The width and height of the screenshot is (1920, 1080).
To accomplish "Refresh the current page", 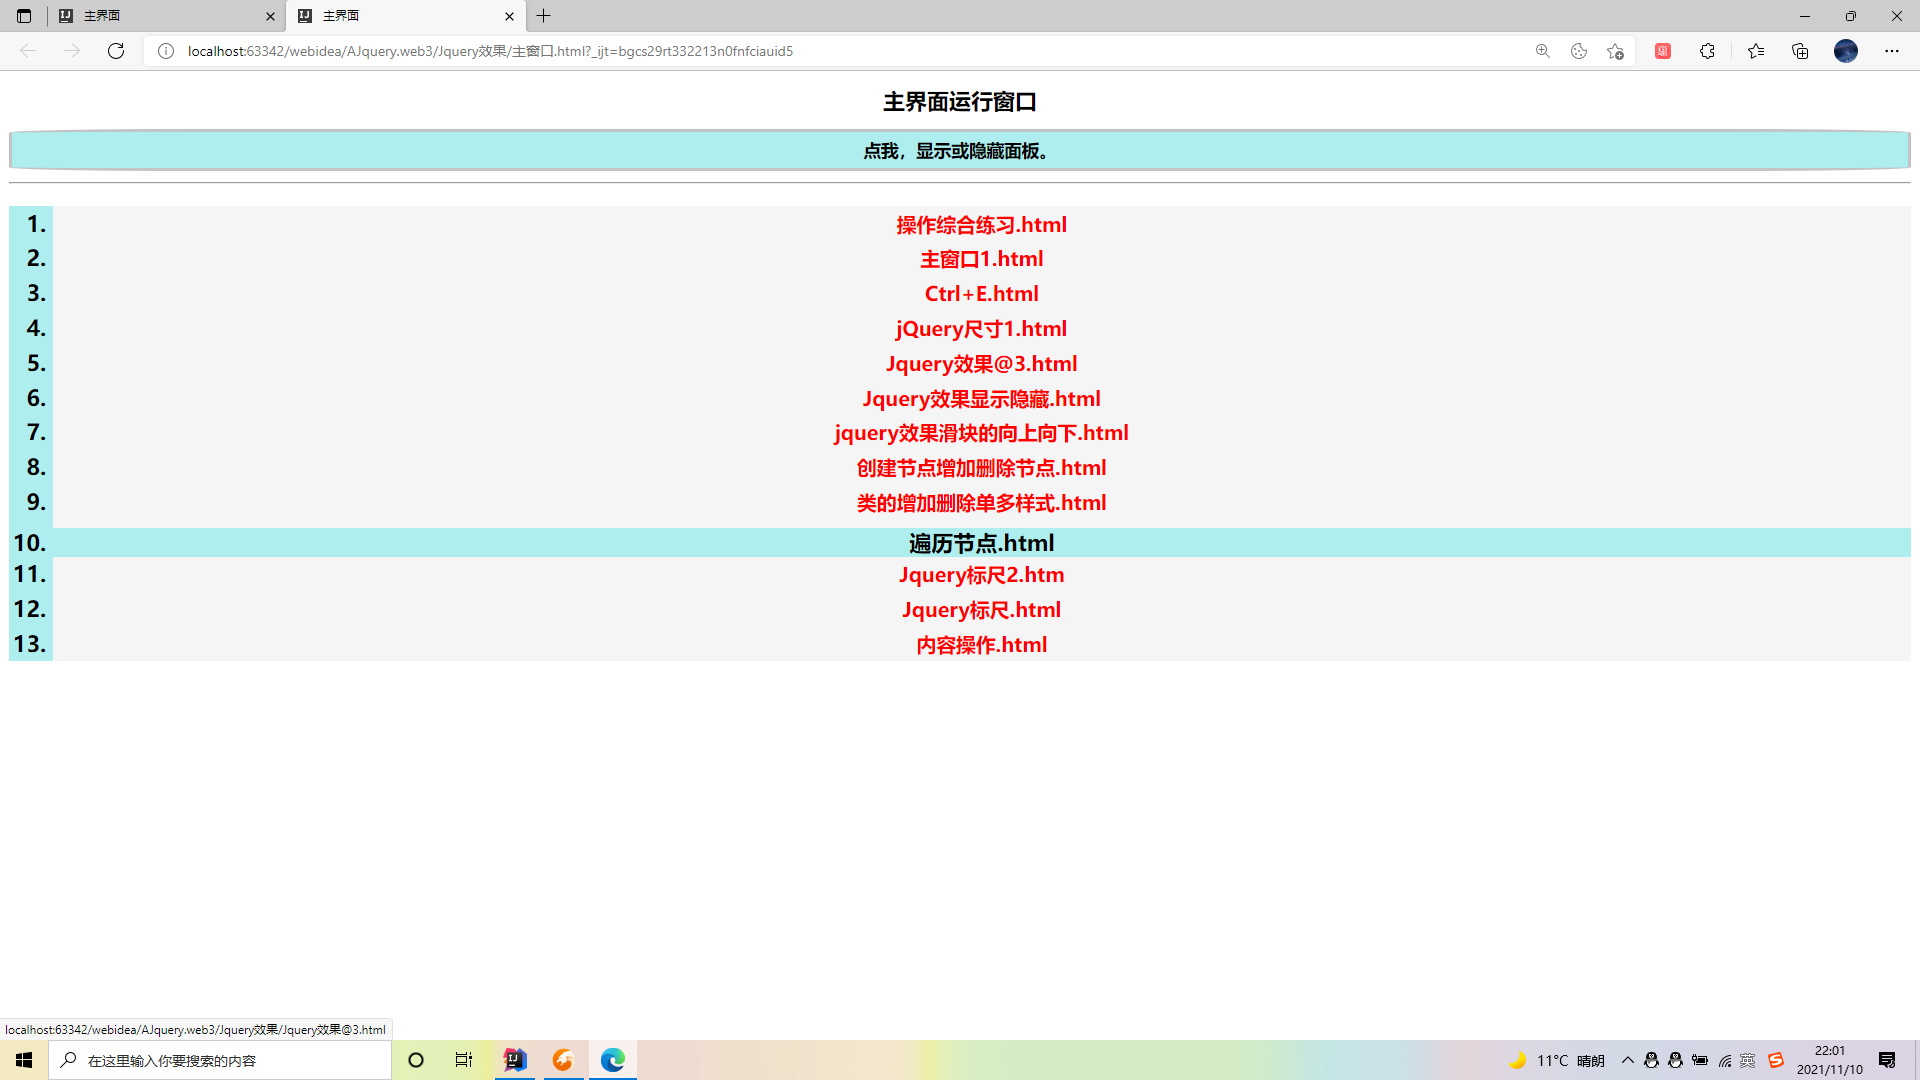I will pyautogui.click(x=116, y=51).
